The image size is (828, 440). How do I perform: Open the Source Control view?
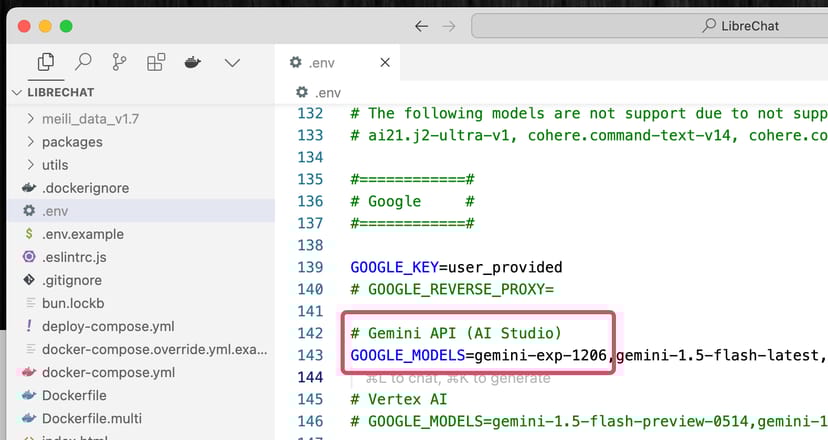point(120,62)
